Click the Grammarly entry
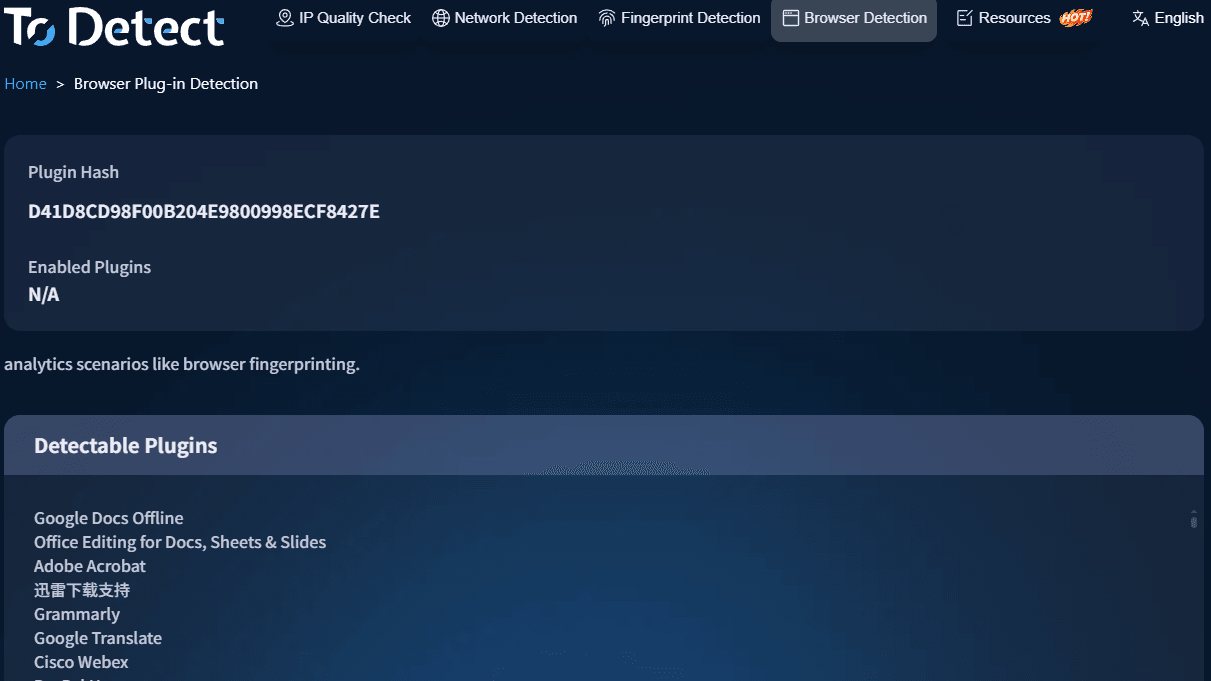1211x681 pixels. (77, 614)
